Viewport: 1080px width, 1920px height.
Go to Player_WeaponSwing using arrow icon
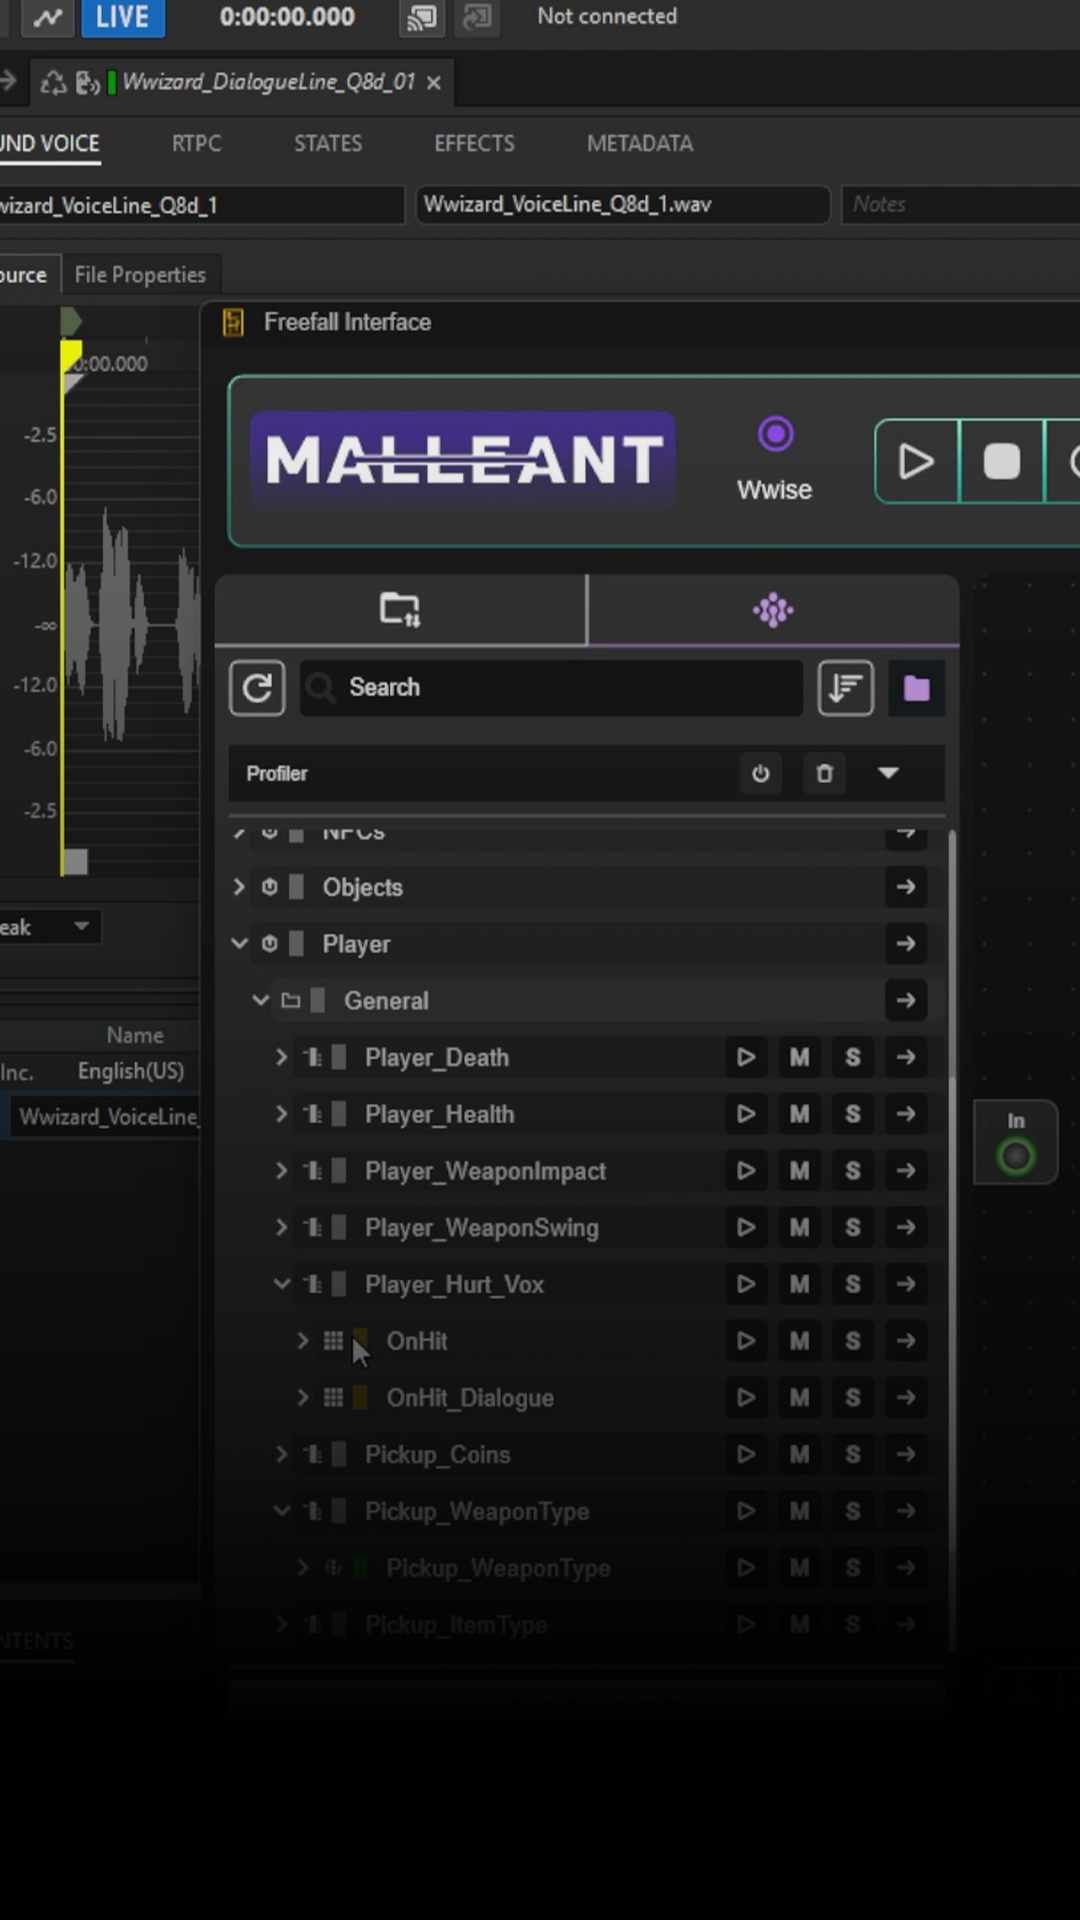[906, 1228]
